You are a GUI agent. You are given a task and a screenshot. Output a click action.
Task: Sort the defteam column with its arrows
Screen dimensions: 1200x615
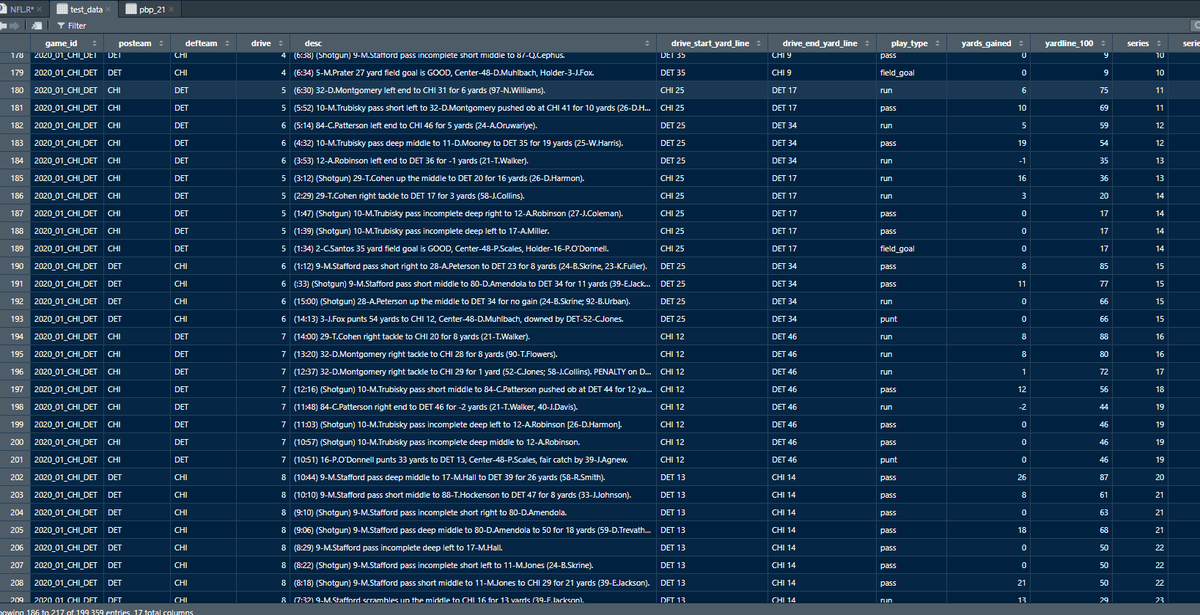(x=227, y=44)
